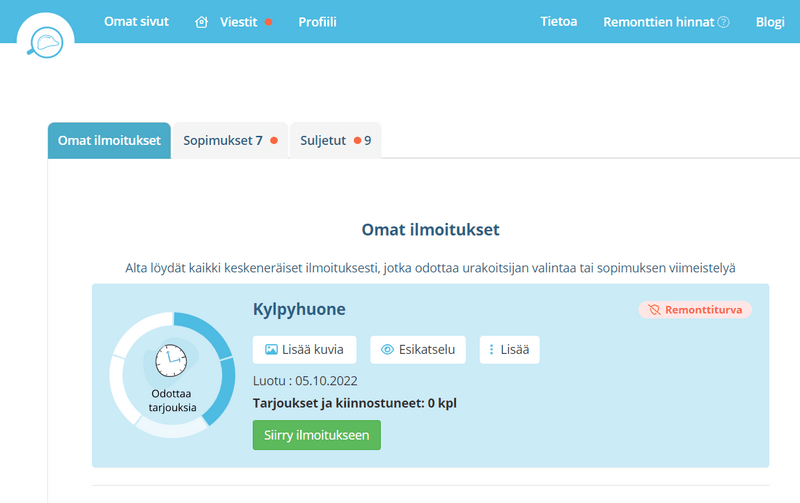Open the Blogi link in the header
800x503 pixels.
pyautogui.click(x=770, y=22)
